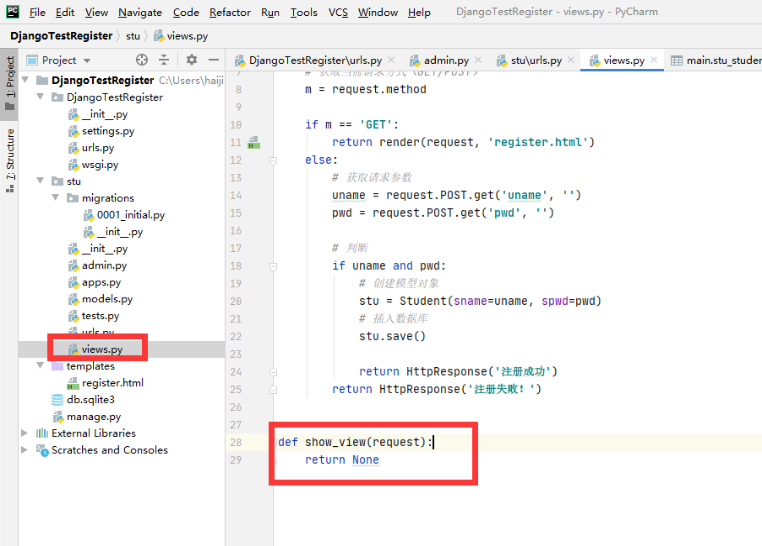Collapse the inner DjangoTestRegister folder
This screenshot has height=546, width=762.
[x=40, y=97]
